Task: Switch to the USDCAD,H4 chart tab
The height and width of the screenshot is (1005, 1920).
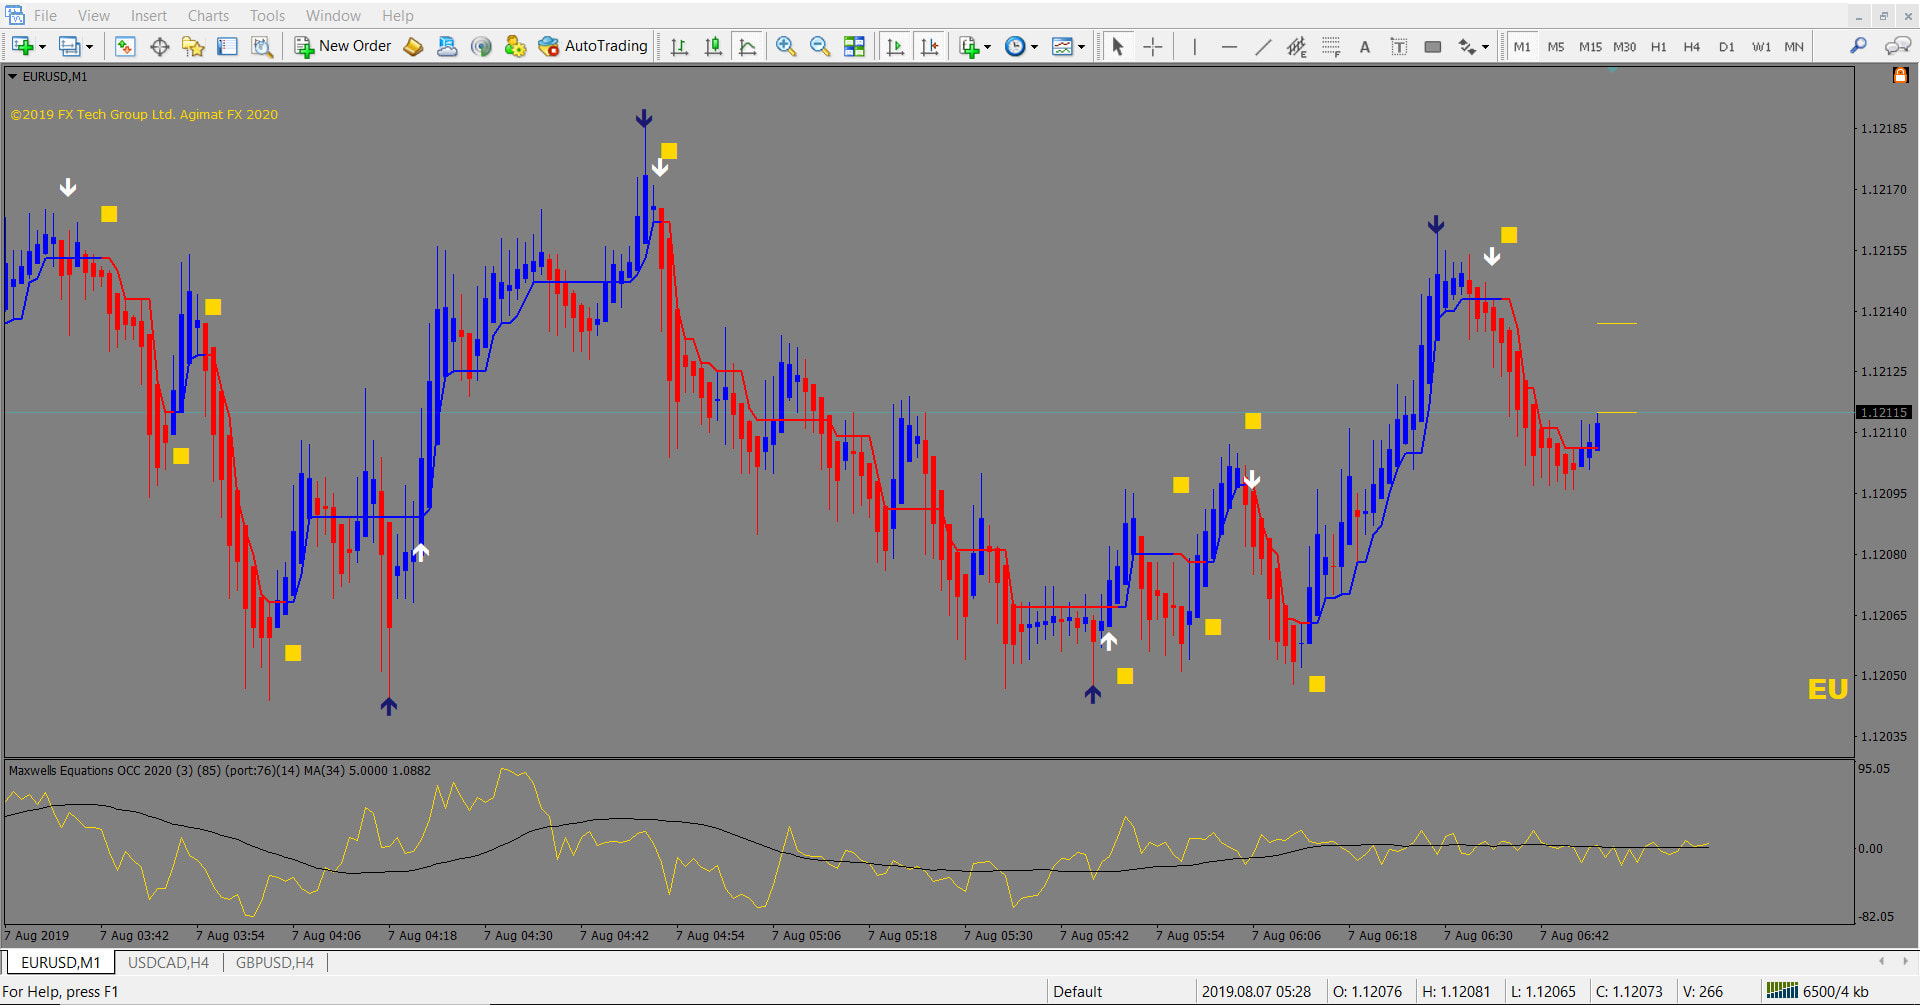Action: (168, 962)
